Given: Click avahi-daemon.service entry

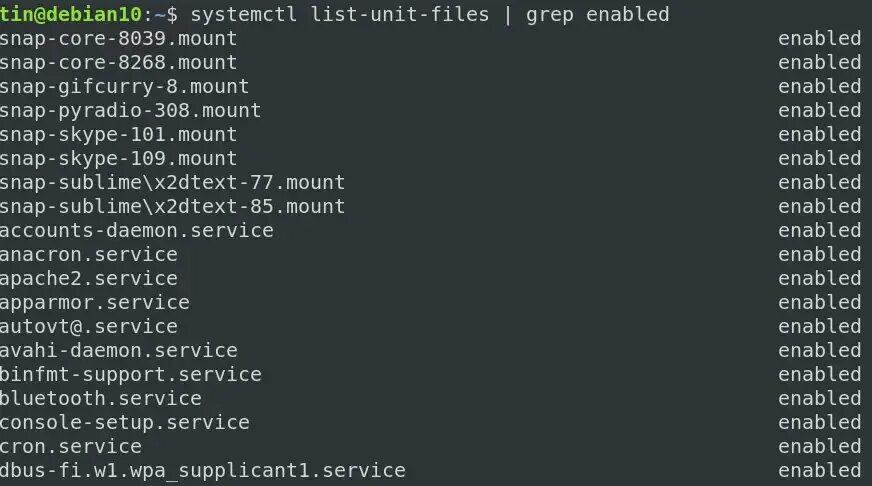Looking at the screenshot, I should pos(118,351).
